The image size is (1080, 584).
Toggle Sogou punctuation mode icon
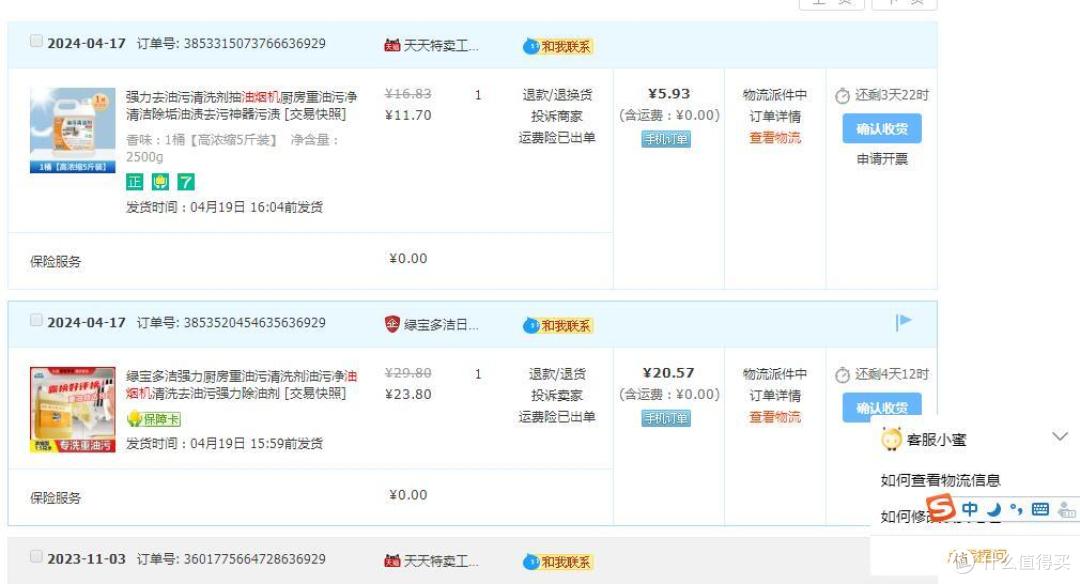pos(1016,510)
